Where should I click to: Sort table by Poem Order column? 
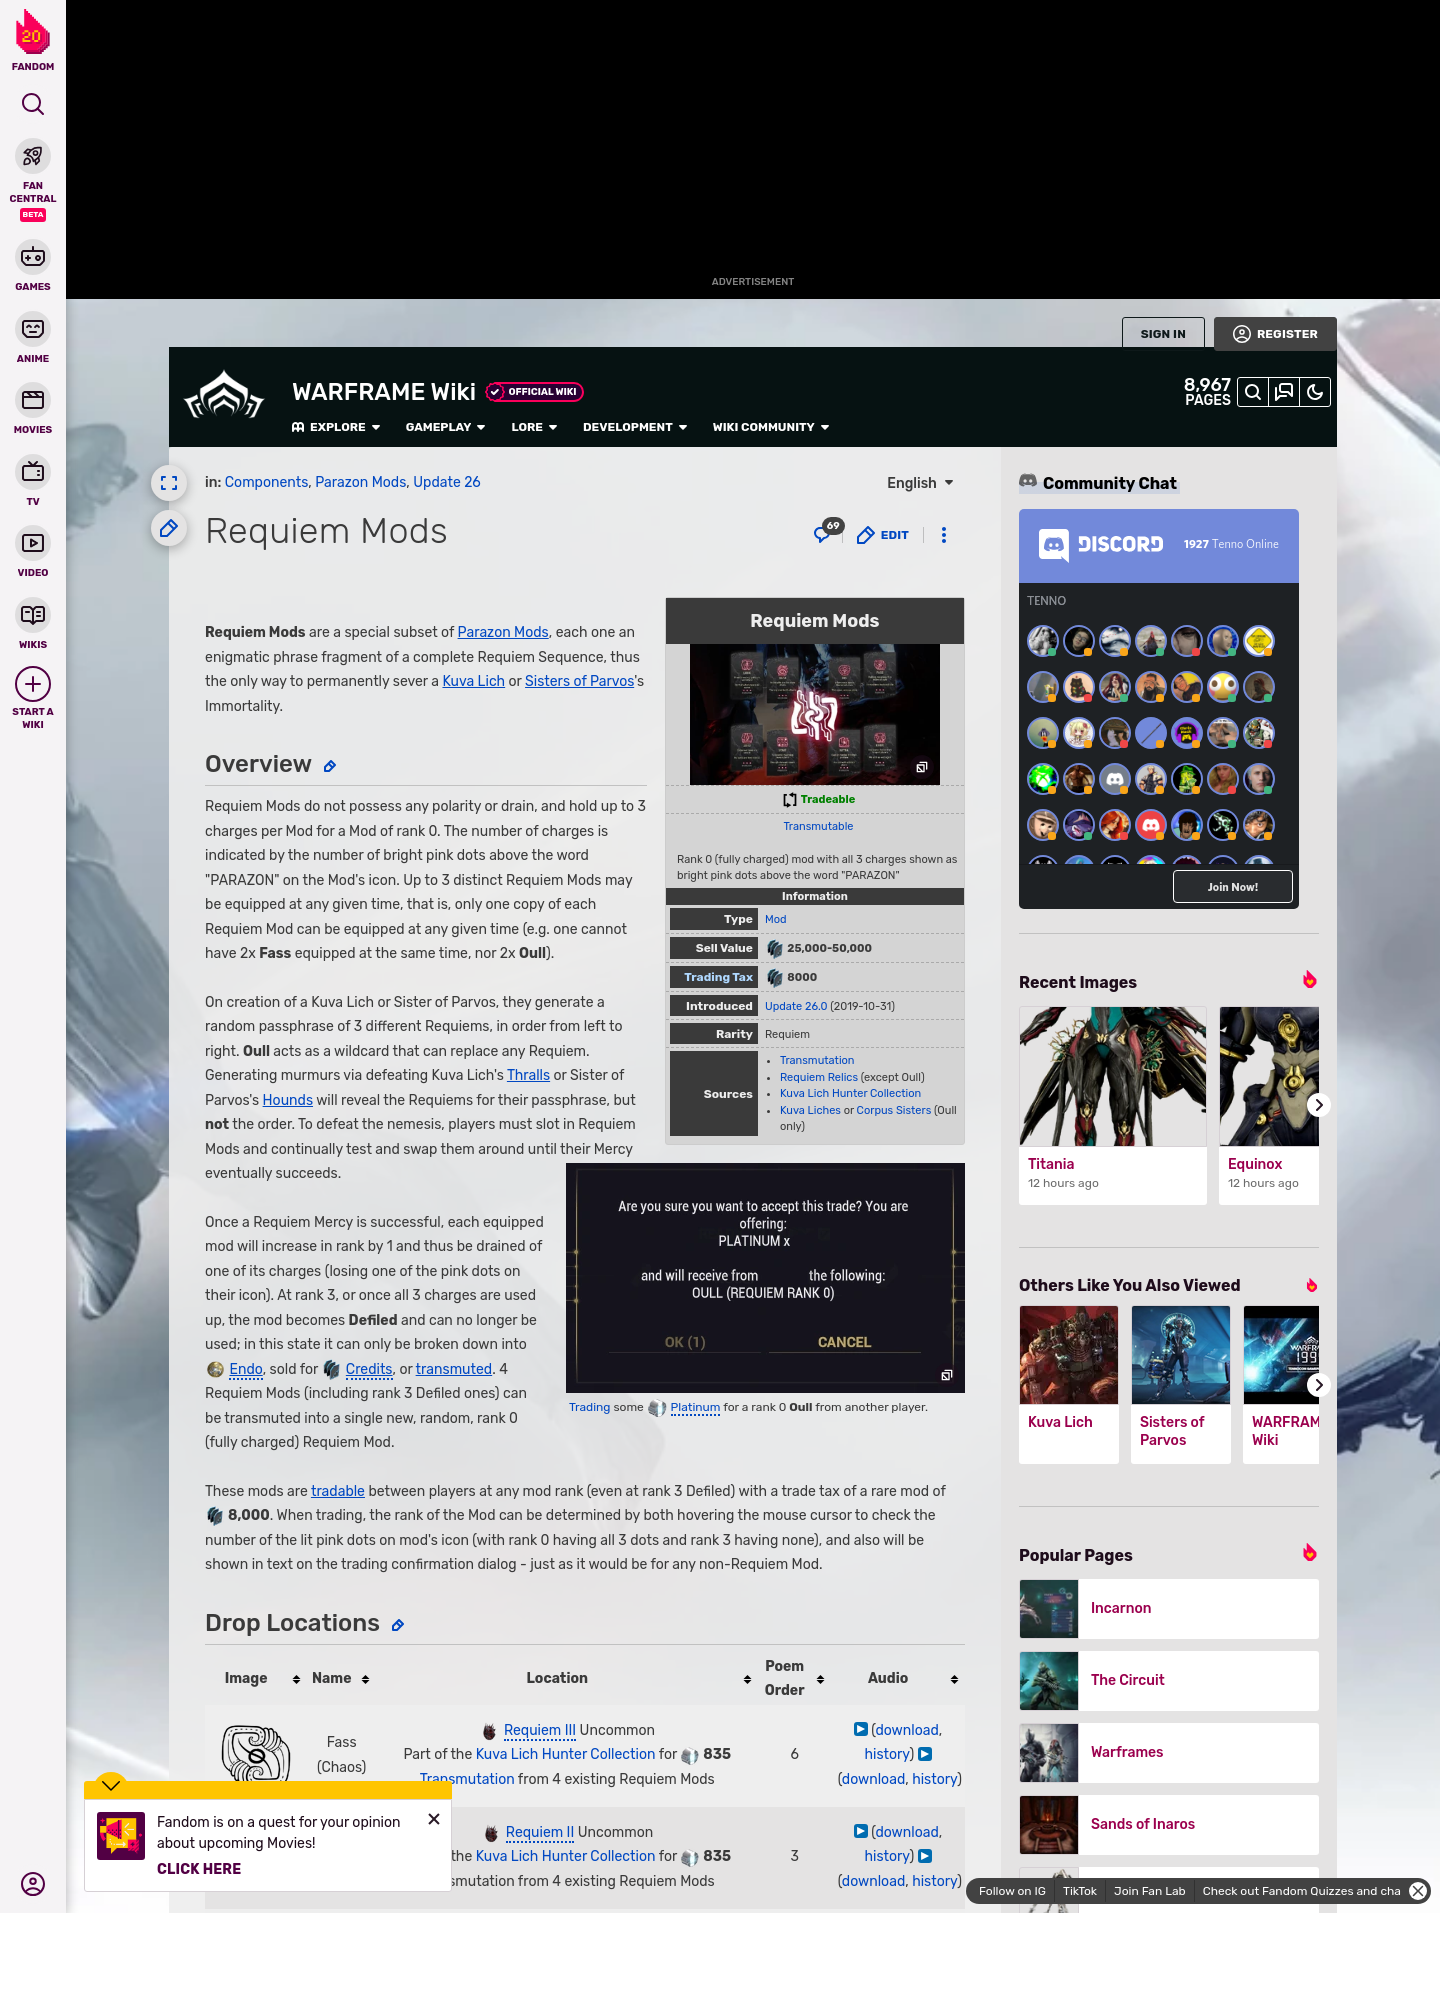pyautogui.click(x=820, y=1679)
